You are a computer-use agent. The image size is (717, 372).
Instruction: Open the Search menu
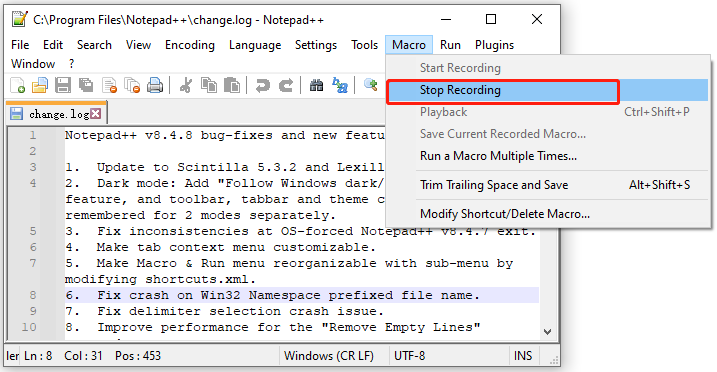pyautogui.click(x=94, y=45)
